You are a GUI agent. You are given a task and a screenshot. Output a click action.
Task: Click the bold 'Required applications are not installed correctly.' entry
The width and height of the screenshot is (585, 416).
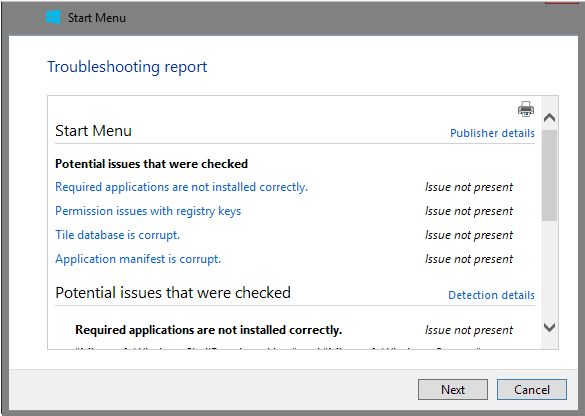[x=209, y=330]
